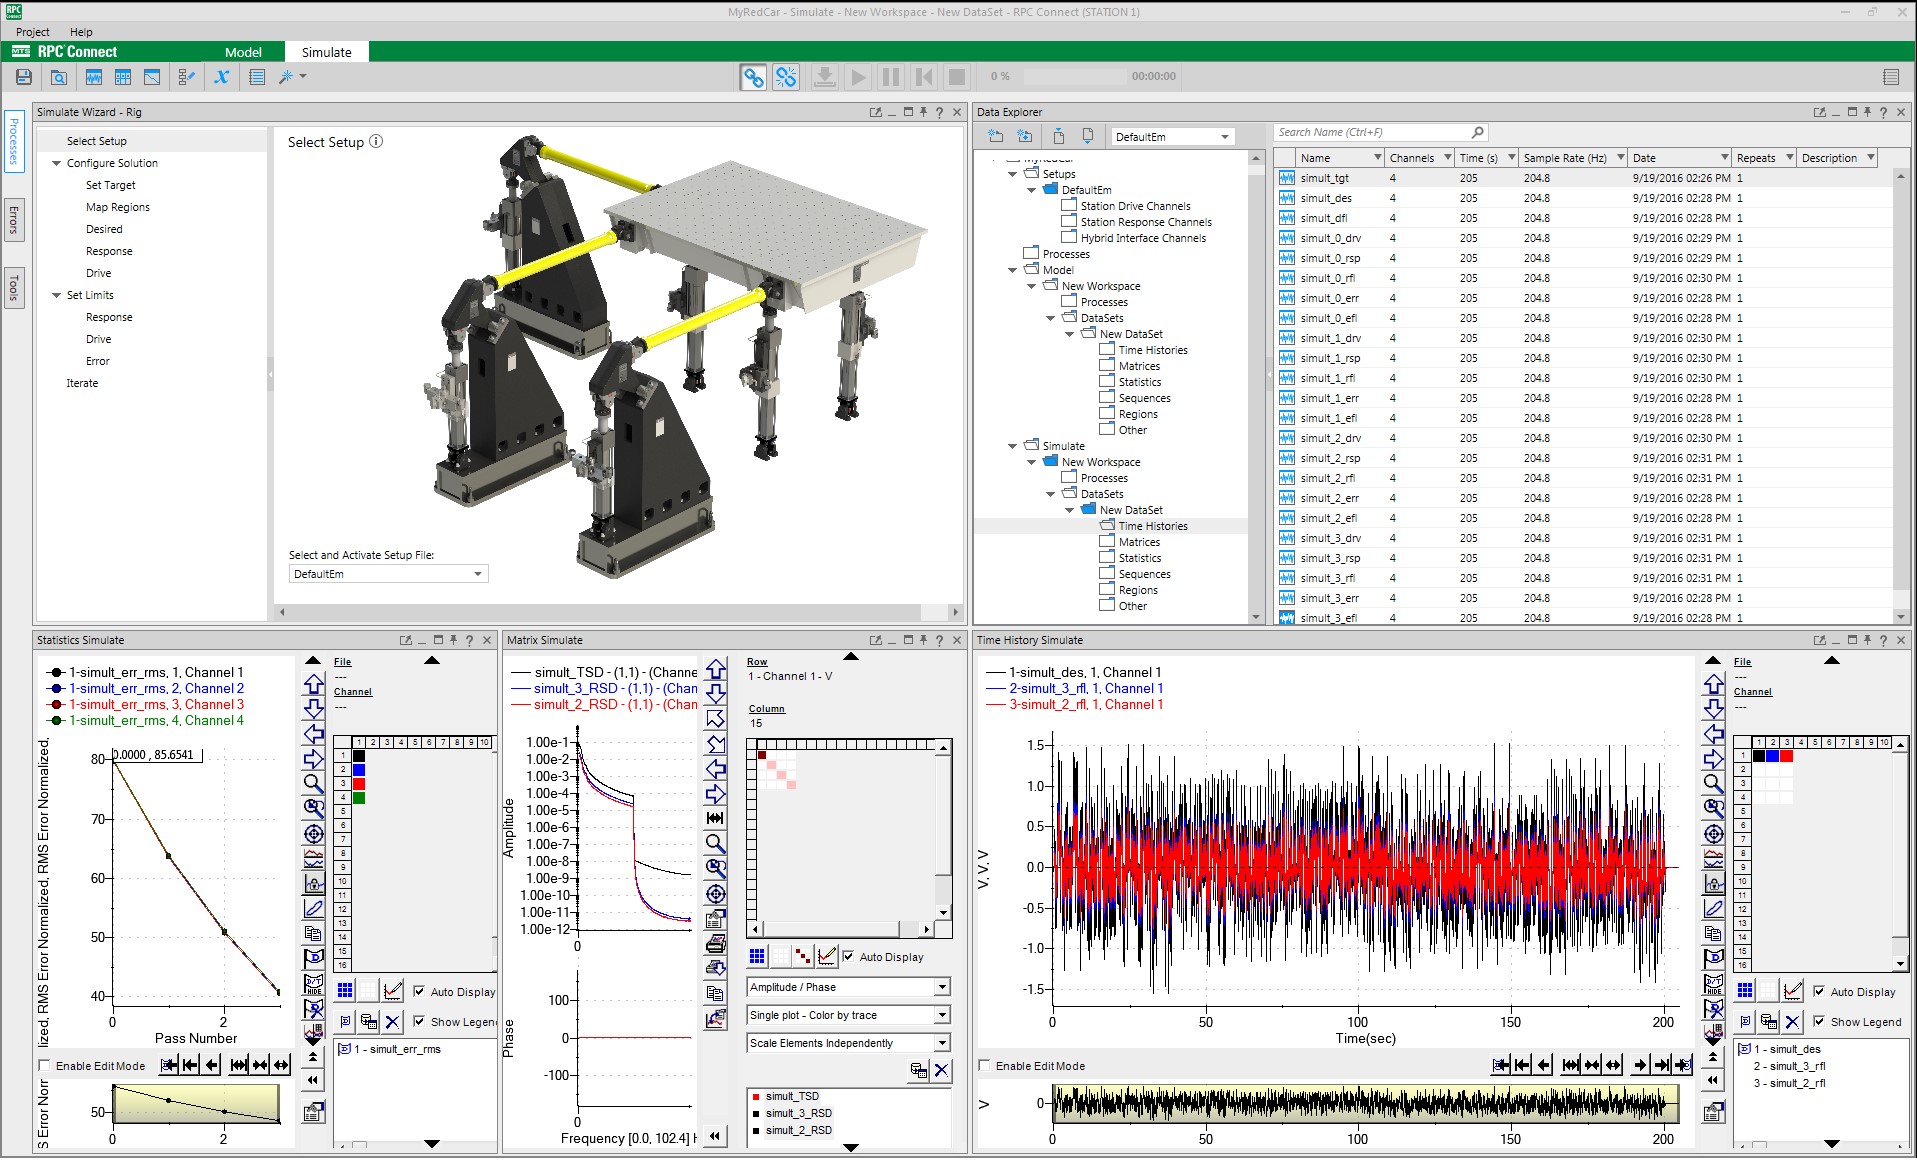Switch to the Model tab
This screenshot has height=1161, width=1917.
[x=243, y=52]
